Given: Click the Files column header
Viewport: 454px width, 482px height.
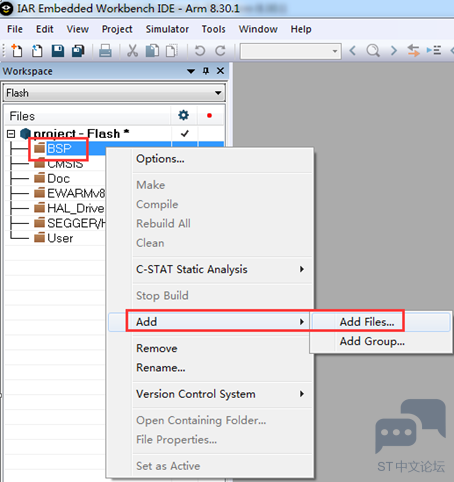Looking at the screenshot, I should point(88,116).
